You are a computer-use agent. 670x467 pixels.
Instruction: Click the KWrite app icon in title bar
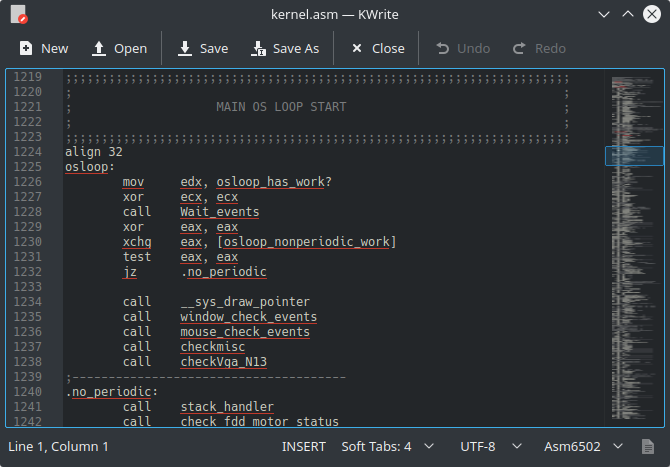coord(19,15)
